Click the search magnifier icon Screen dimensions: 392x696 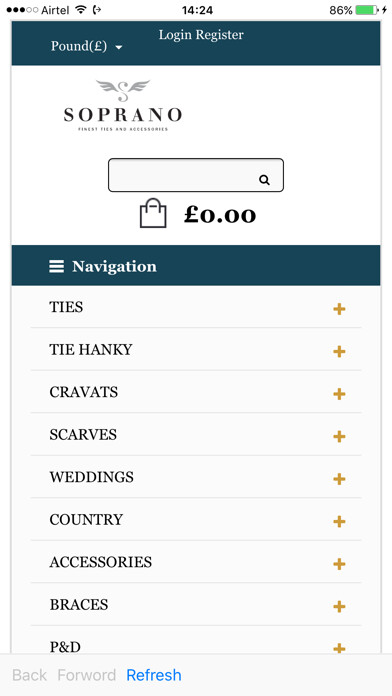[265, 180]
